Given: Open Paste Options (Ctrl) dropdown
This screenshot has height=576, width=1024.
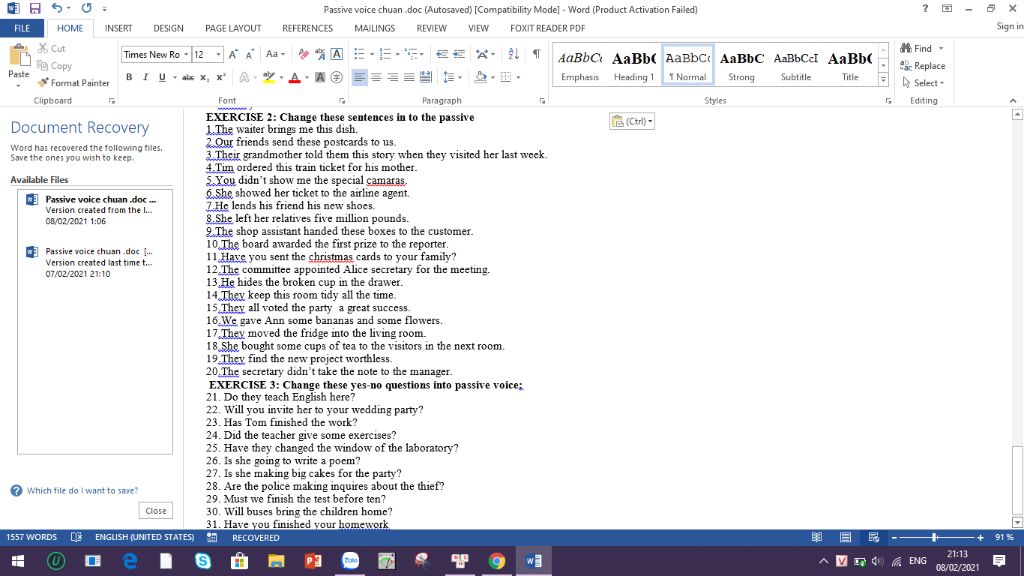Looking at the screenshot, I should [x=632, y=121].
